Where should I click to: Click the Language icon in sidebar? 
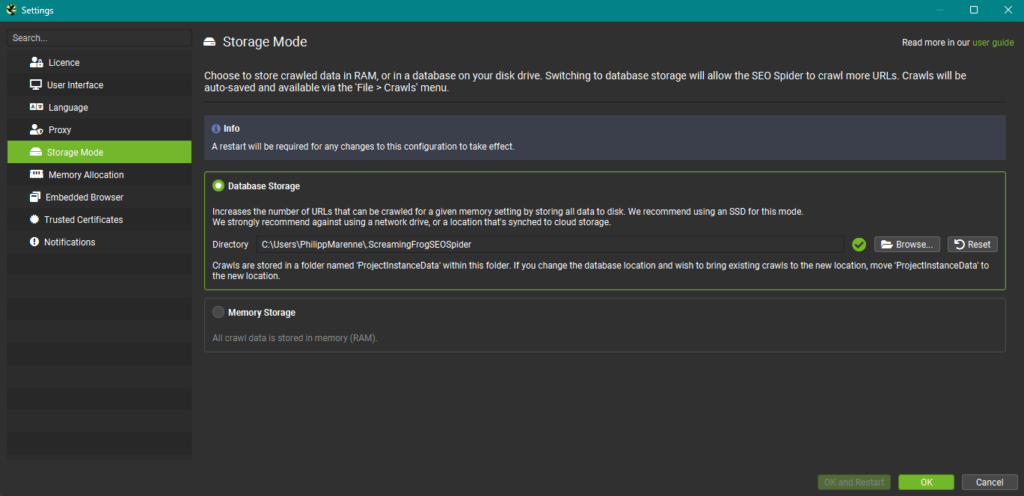37,107
